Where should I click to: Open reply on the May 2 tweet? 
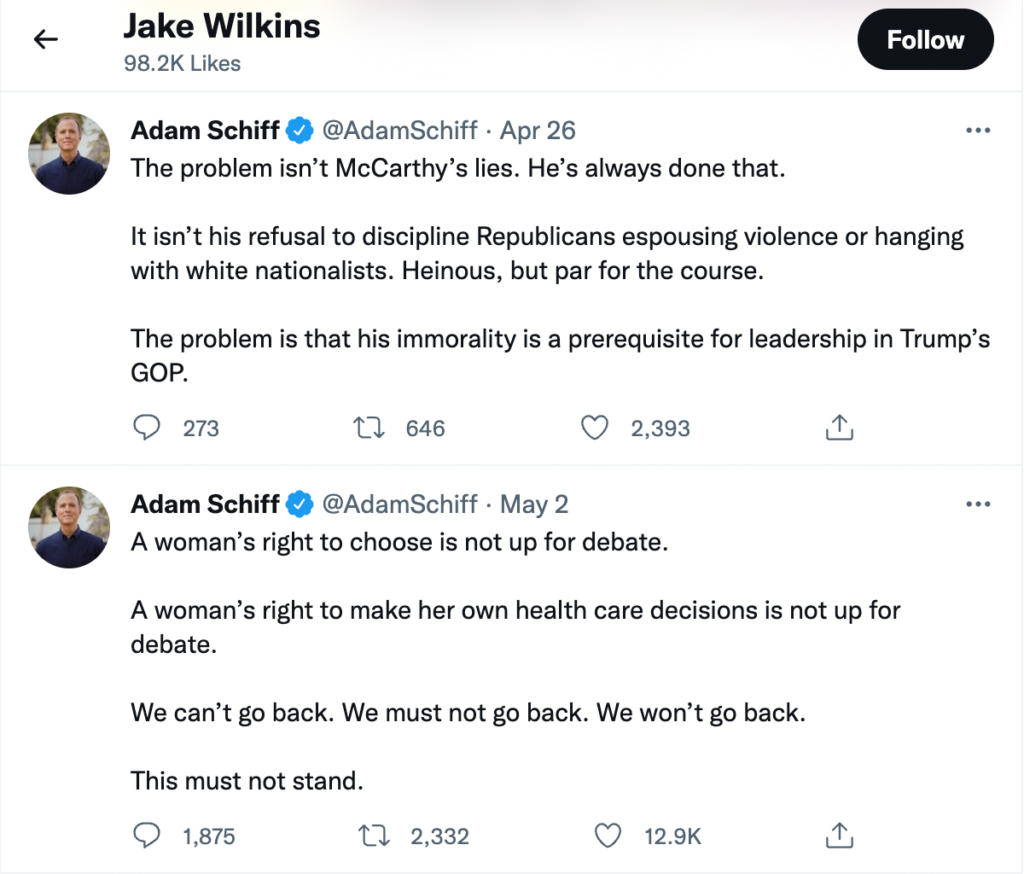(x=147, y=835)
